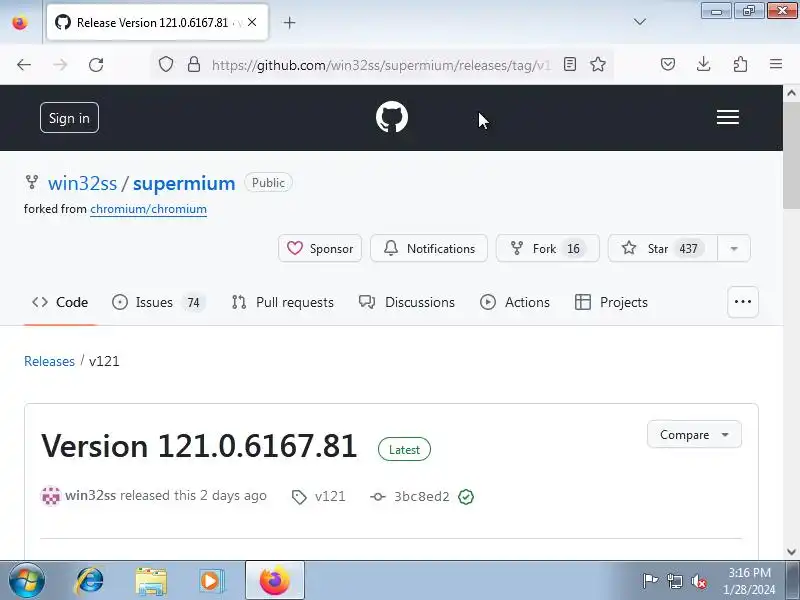Open commit 3bc8ed2
This screenshot has height=600, width=800.
[x=421, y=496]
